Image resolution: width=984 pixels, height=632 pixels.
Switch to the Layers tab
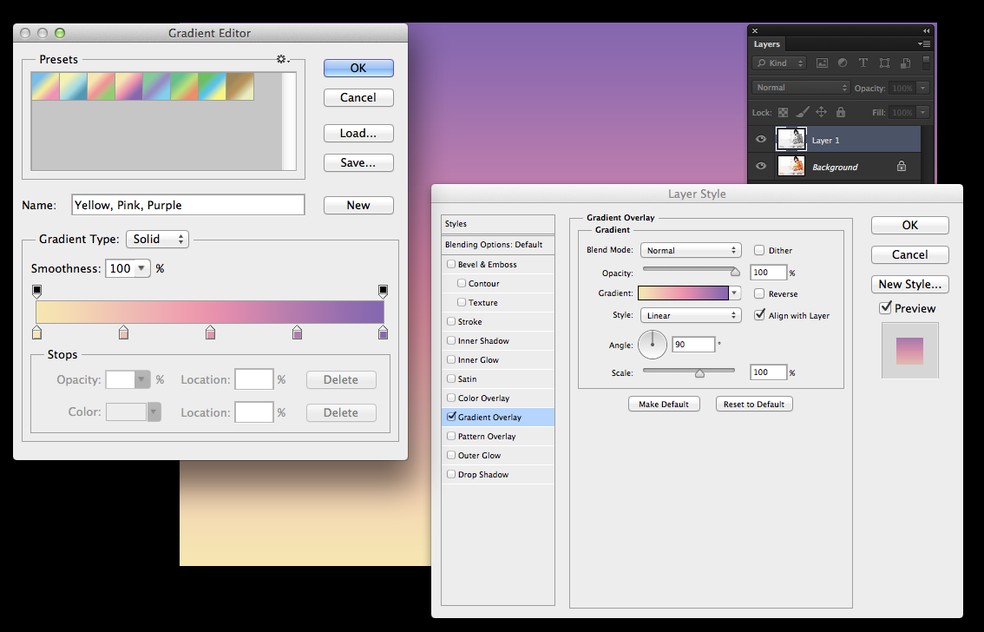pos(766,44)
